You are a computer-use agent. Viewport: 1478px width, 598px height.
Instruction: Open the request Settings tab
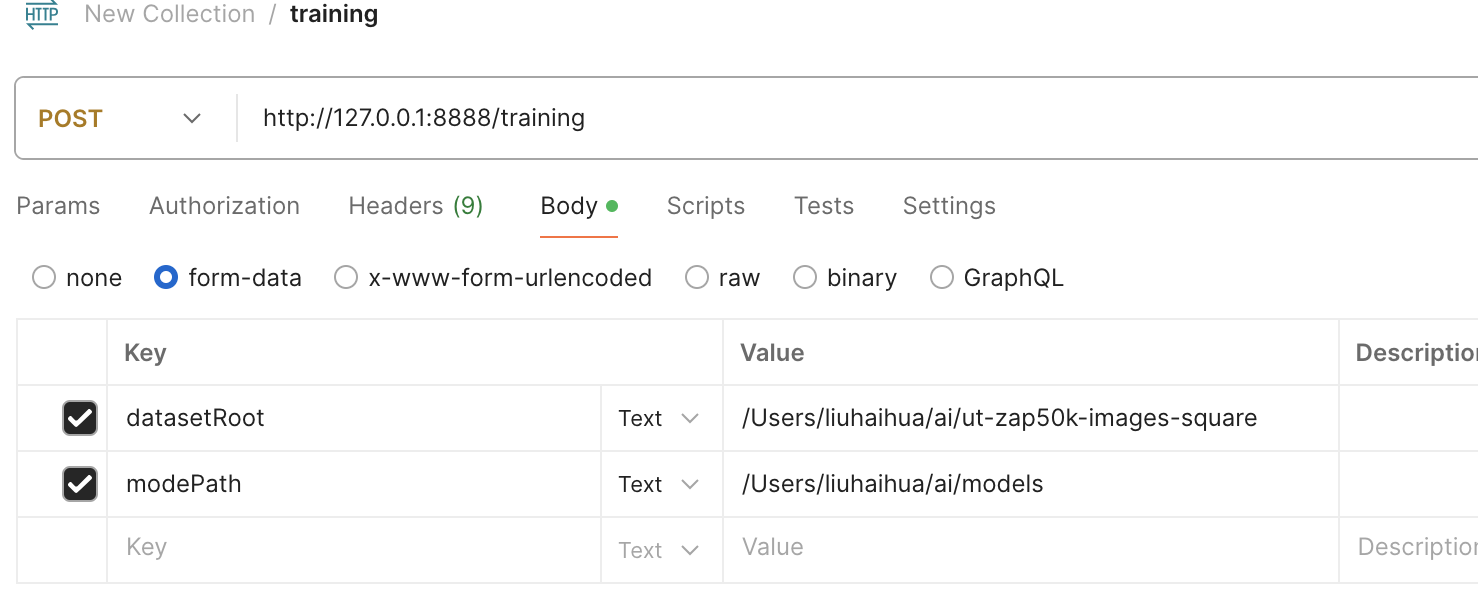coord(948,206)
